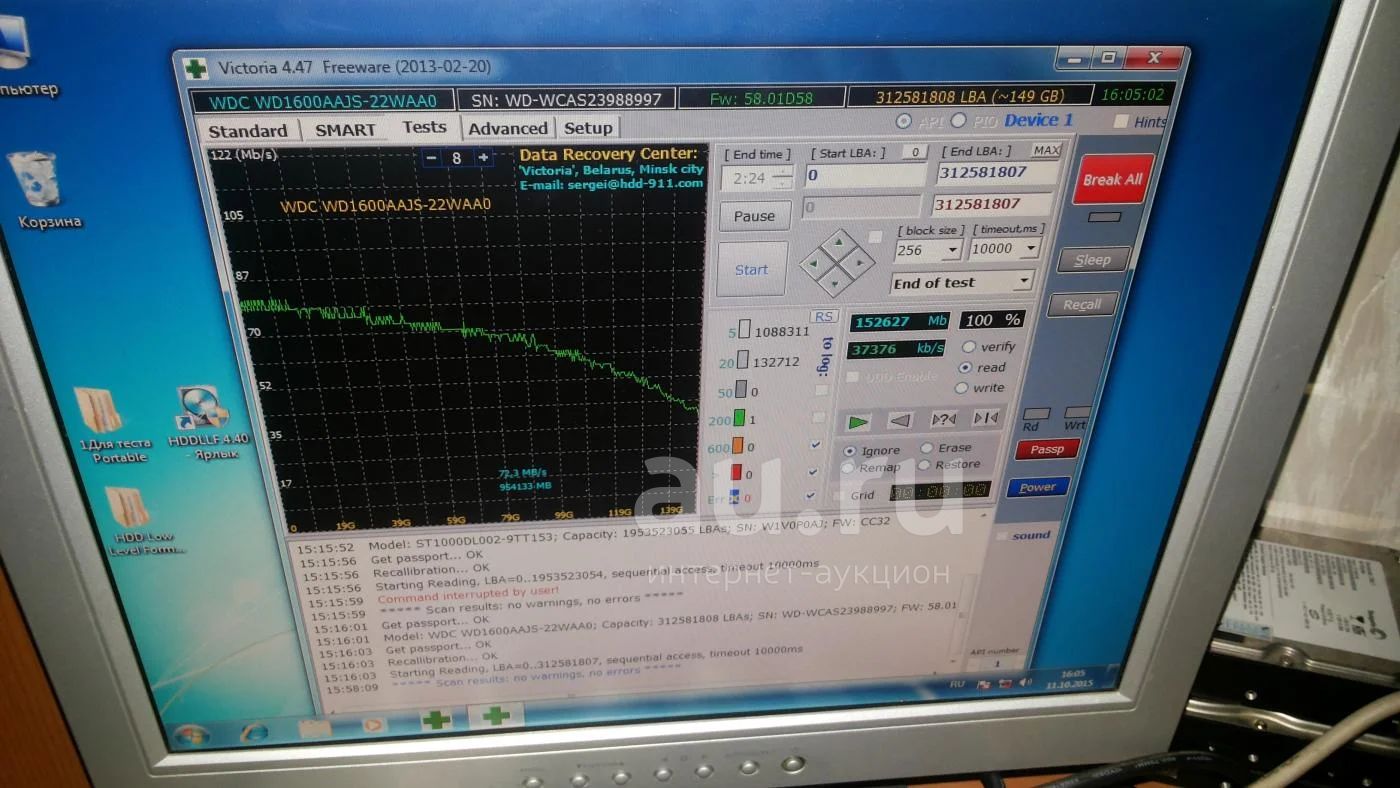Switch to the Tests tab
This screenshot has width=1400, height=788.
click(424, 127)
